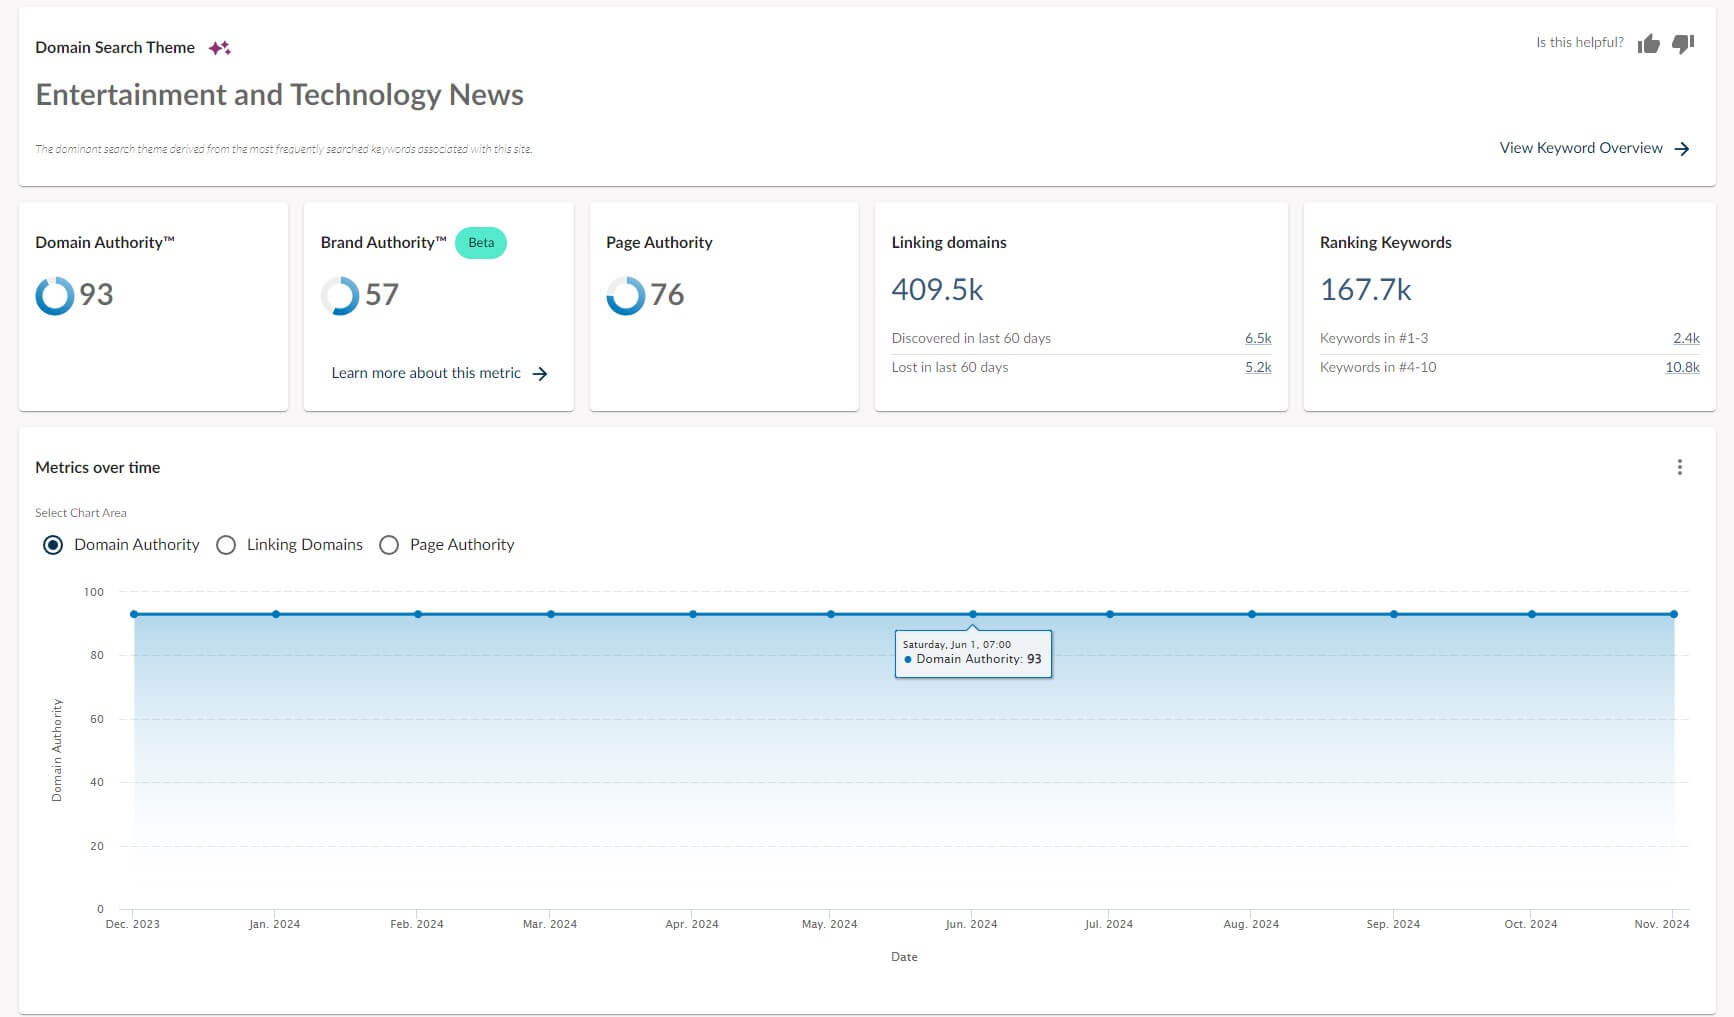Select the Linking Domains radio button
The width and height of the screenshot is (1734, 1017).
(x=226, y=544)
